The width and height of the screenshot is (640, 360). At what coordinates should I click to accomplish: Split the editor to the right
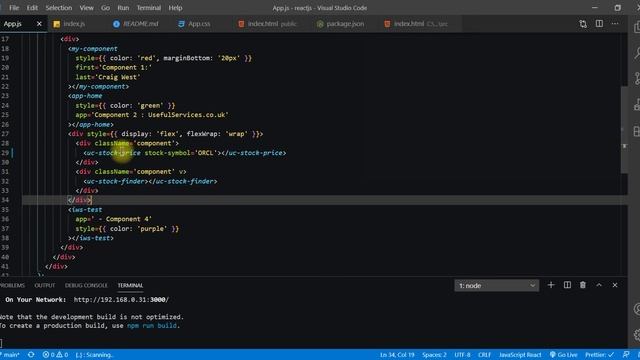[599, 24]
